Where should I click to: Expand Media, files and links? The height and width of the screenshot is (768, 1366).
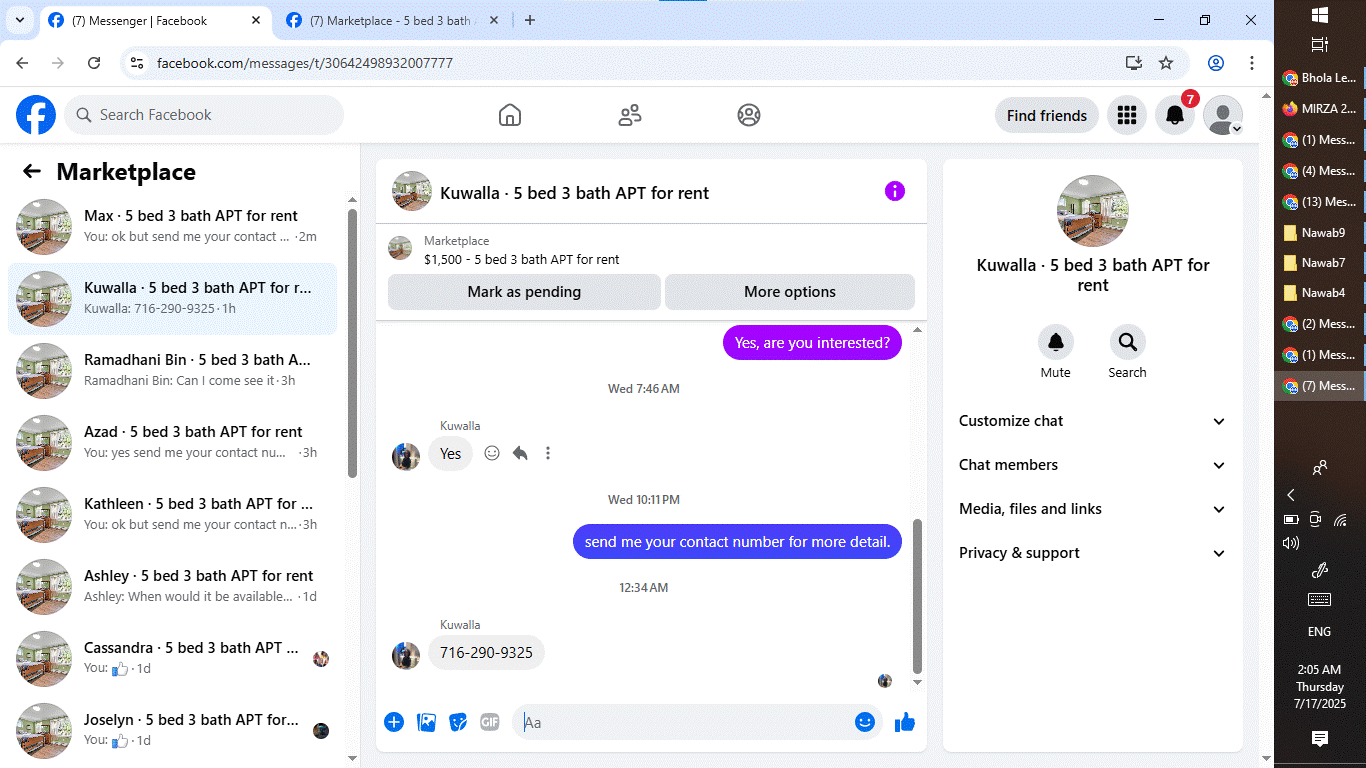(1093, 509)
